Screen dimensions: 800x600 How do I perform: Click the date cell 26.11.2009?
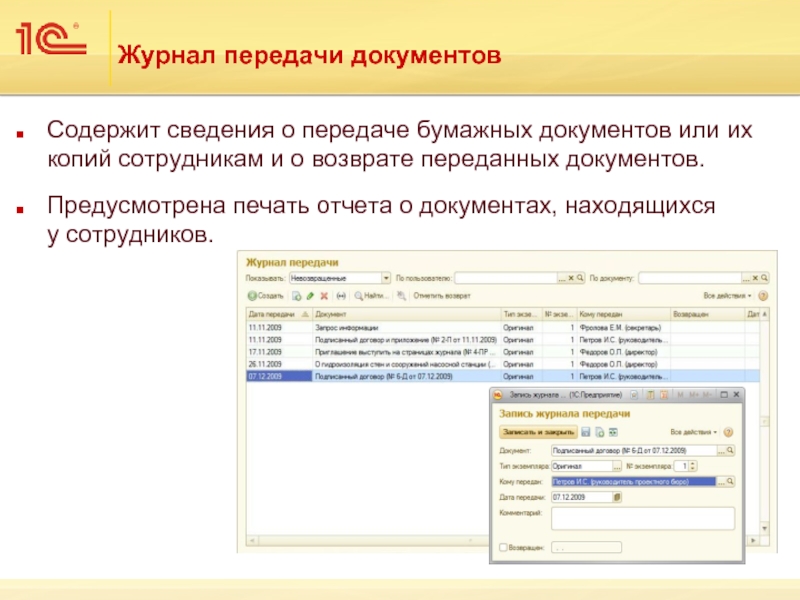(x=279, y=364)
